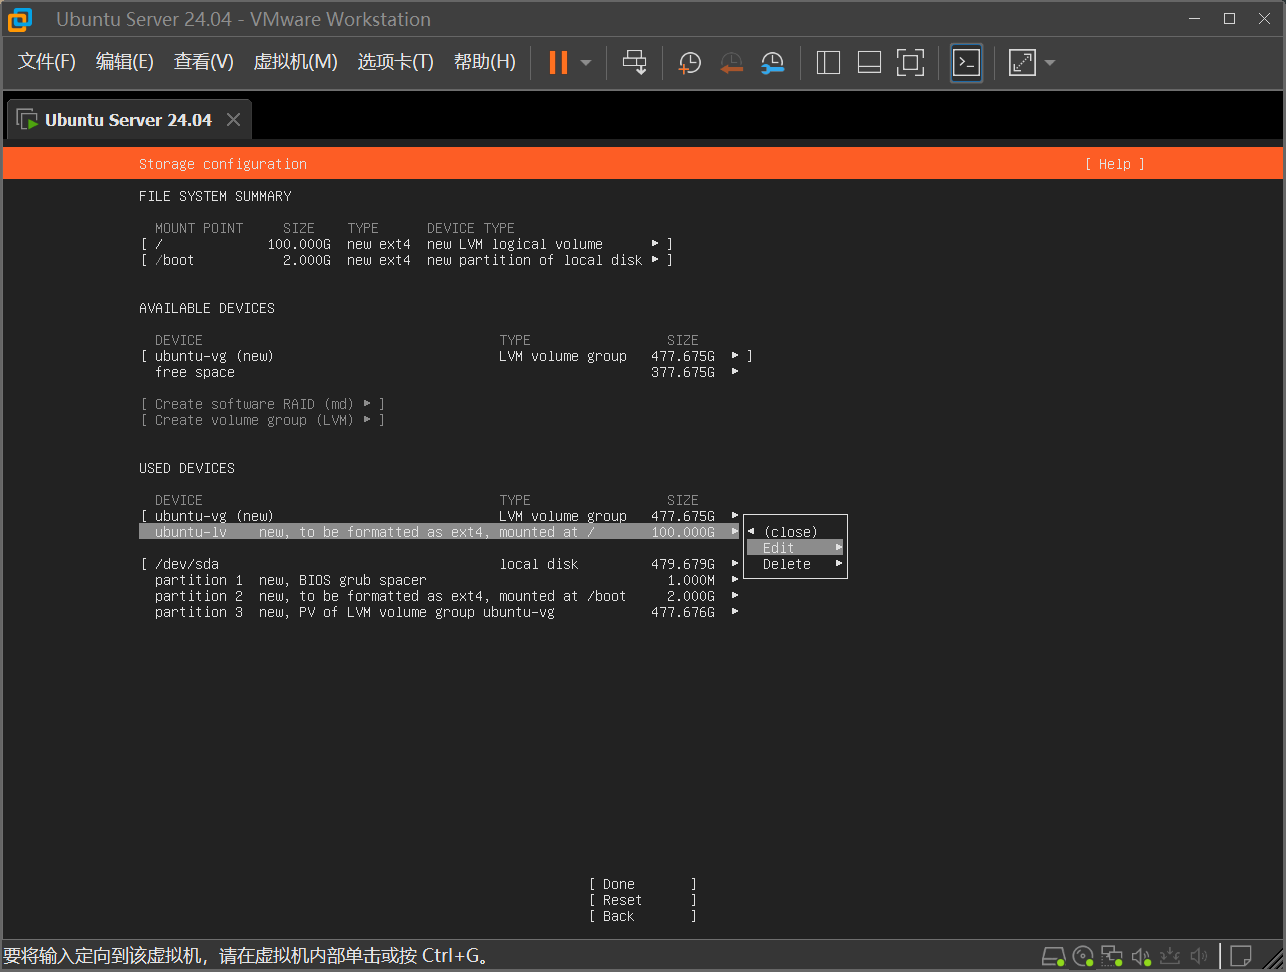1286x972 pixels.
Task: Enter full screen mode icon
Action: click(x=910, y=63)
